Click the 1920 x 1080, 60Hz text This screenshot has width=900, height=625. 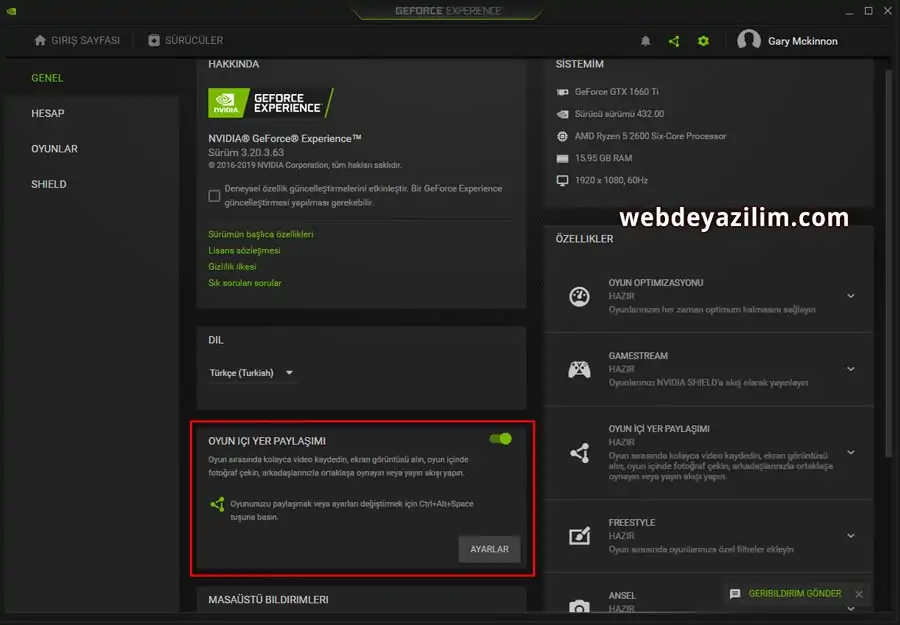(x=611, y=181)
